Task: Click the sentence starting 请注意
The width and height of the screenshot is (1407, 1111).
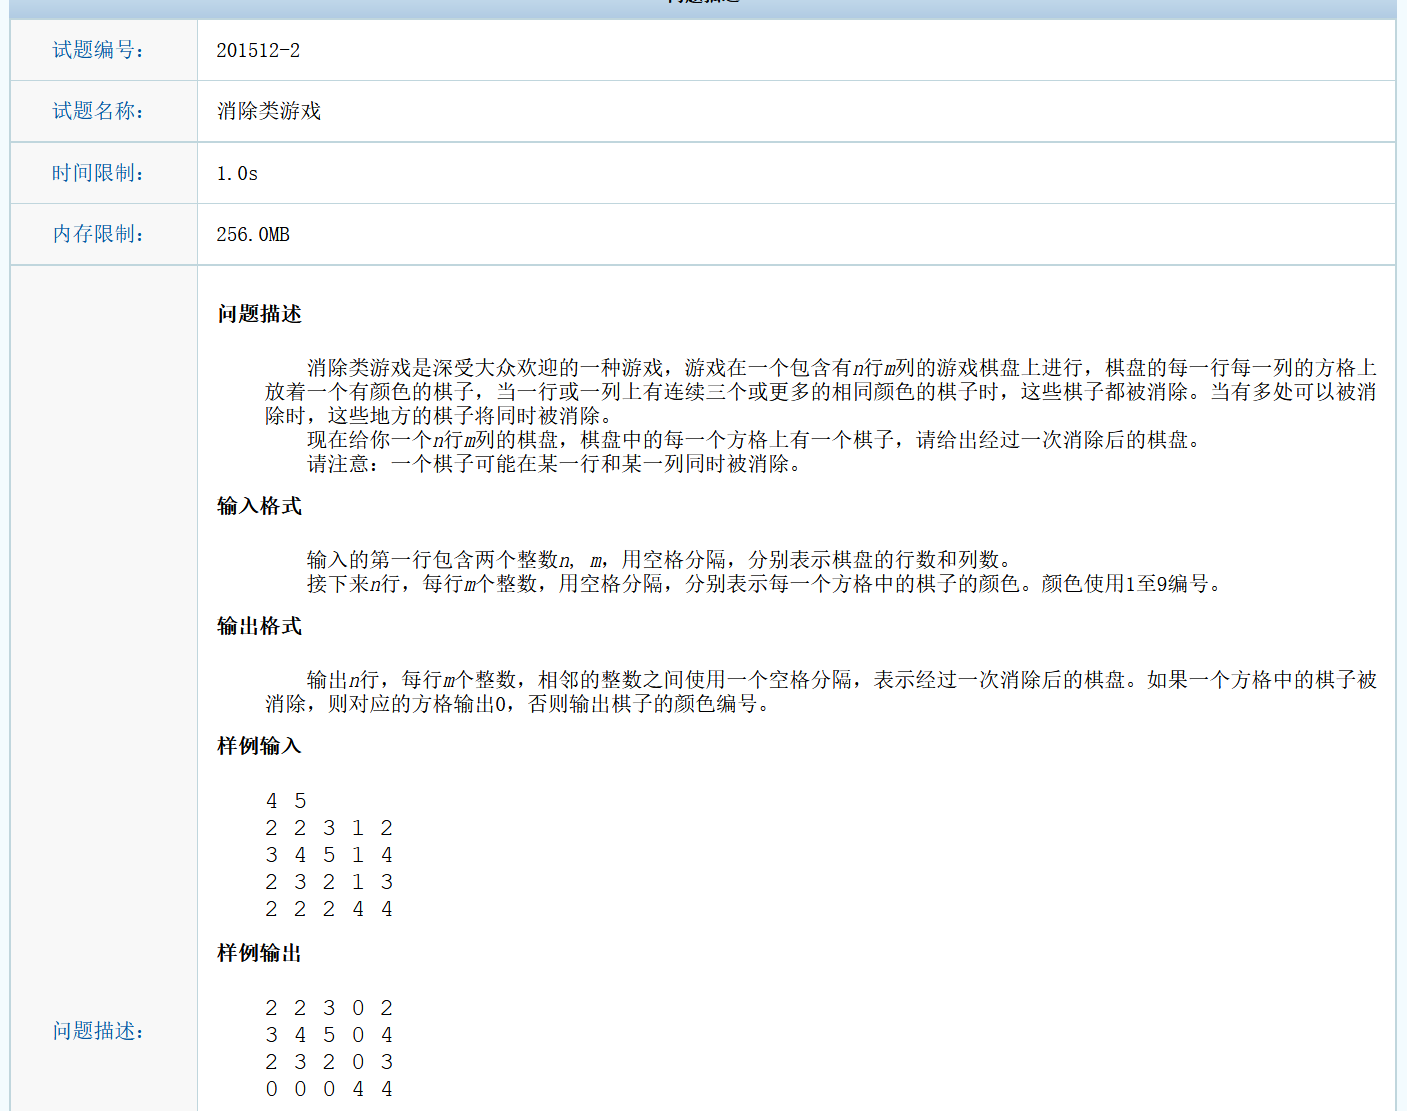Action: 556,464
